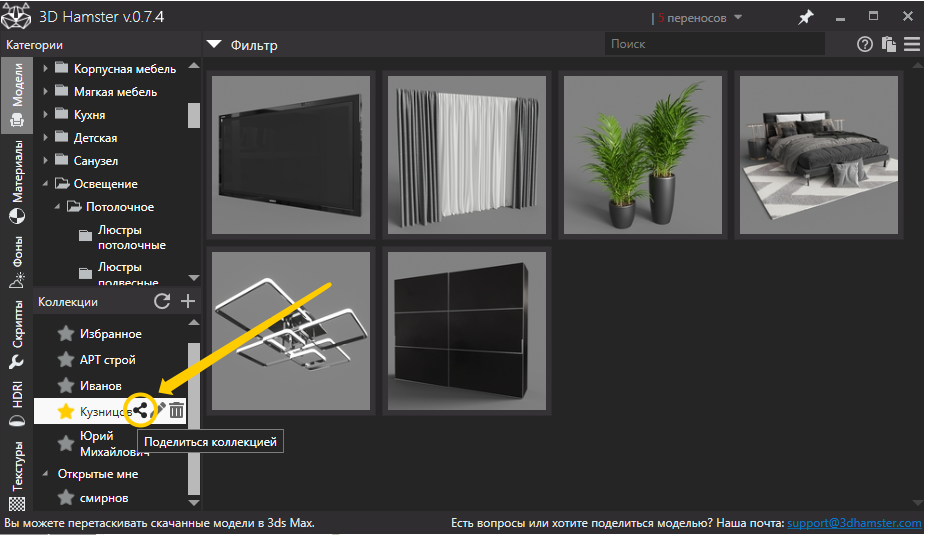Click the collections list scrollbar thumb

click(x=193, y=419)
